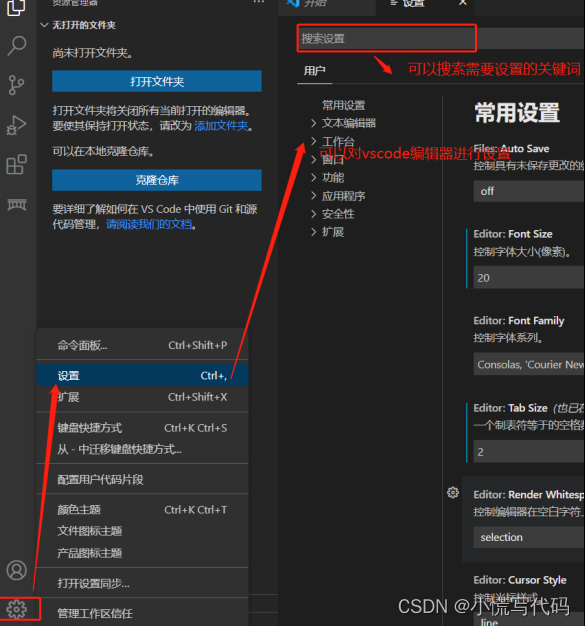The height and width of the screenshot is (626, 585).
Task: Open the Explorer view in activity bar
Action: pyautogui.click(x=16, y=7)
